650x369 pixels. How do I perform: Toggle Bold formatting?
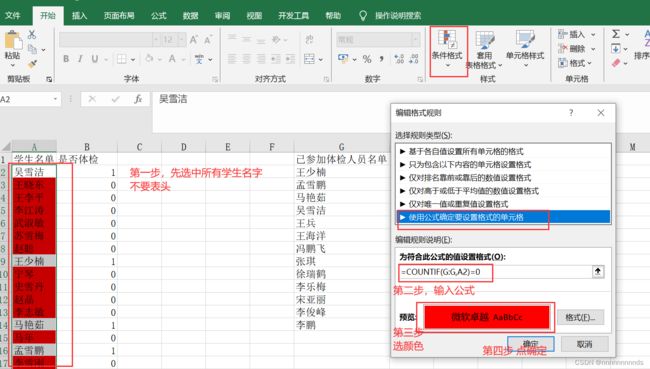click(66, 59)
